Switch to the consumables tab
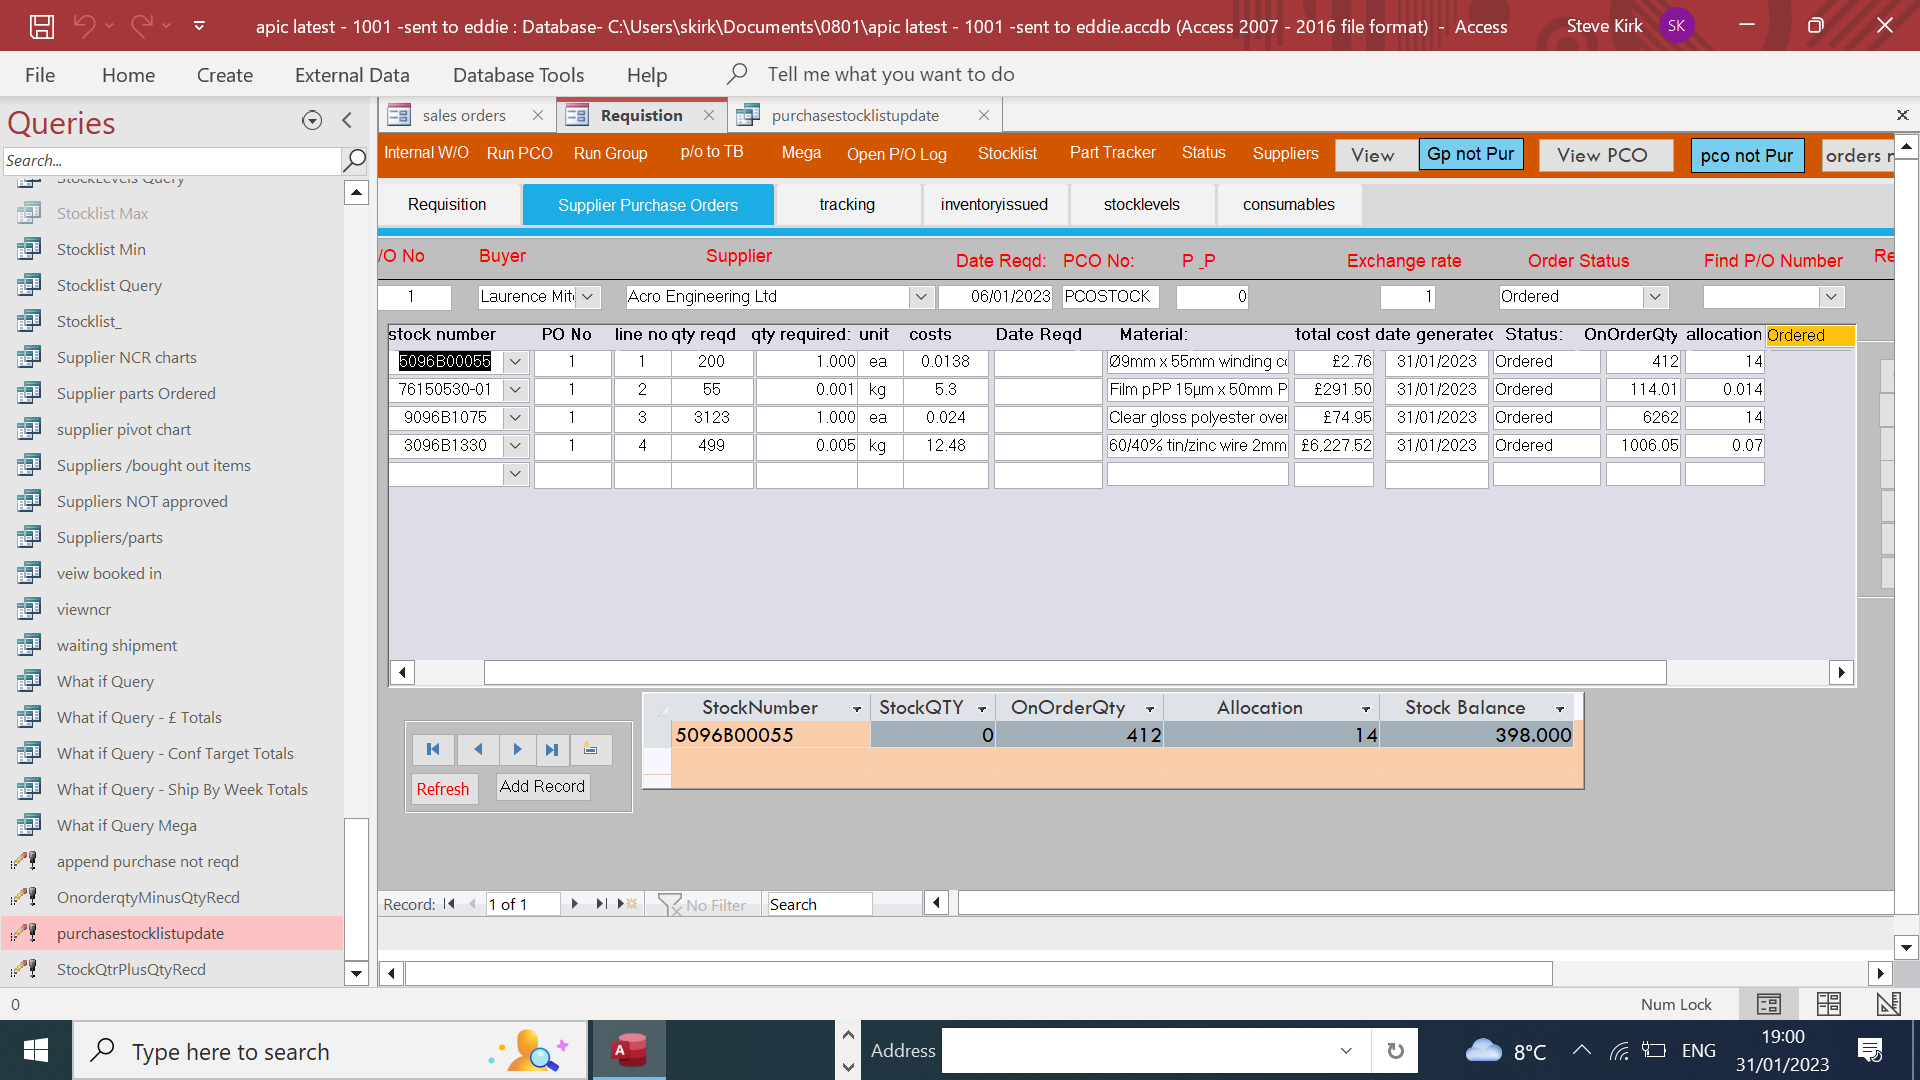The height and width of the screenshot is (1080, 1920). point(1288,204)
